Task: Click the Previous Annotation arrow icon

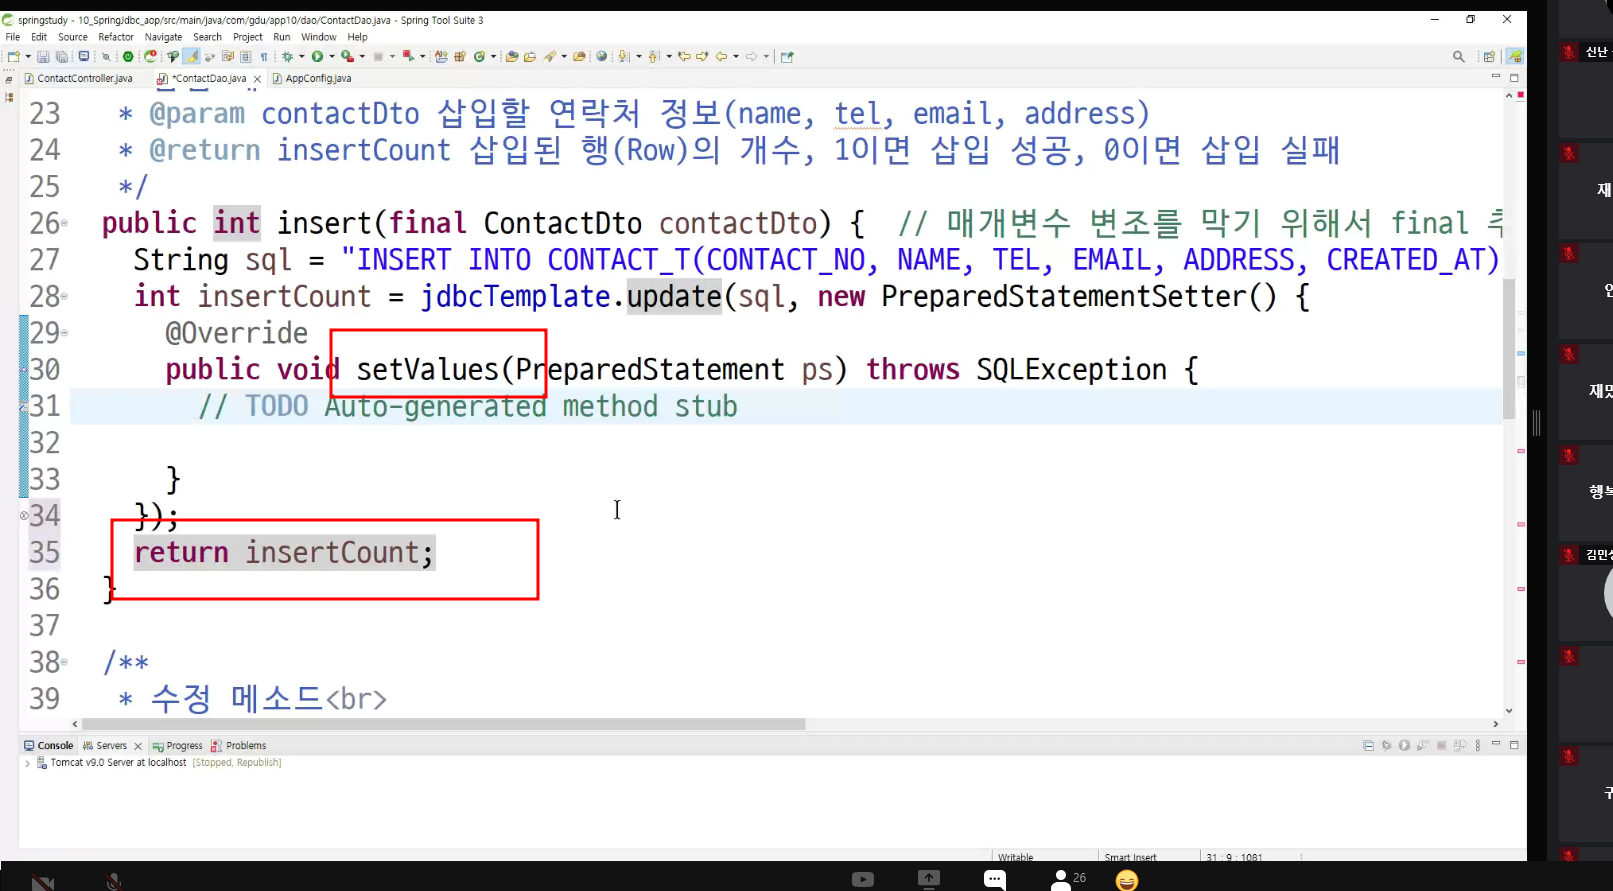Action: click(x=654, y=57)
